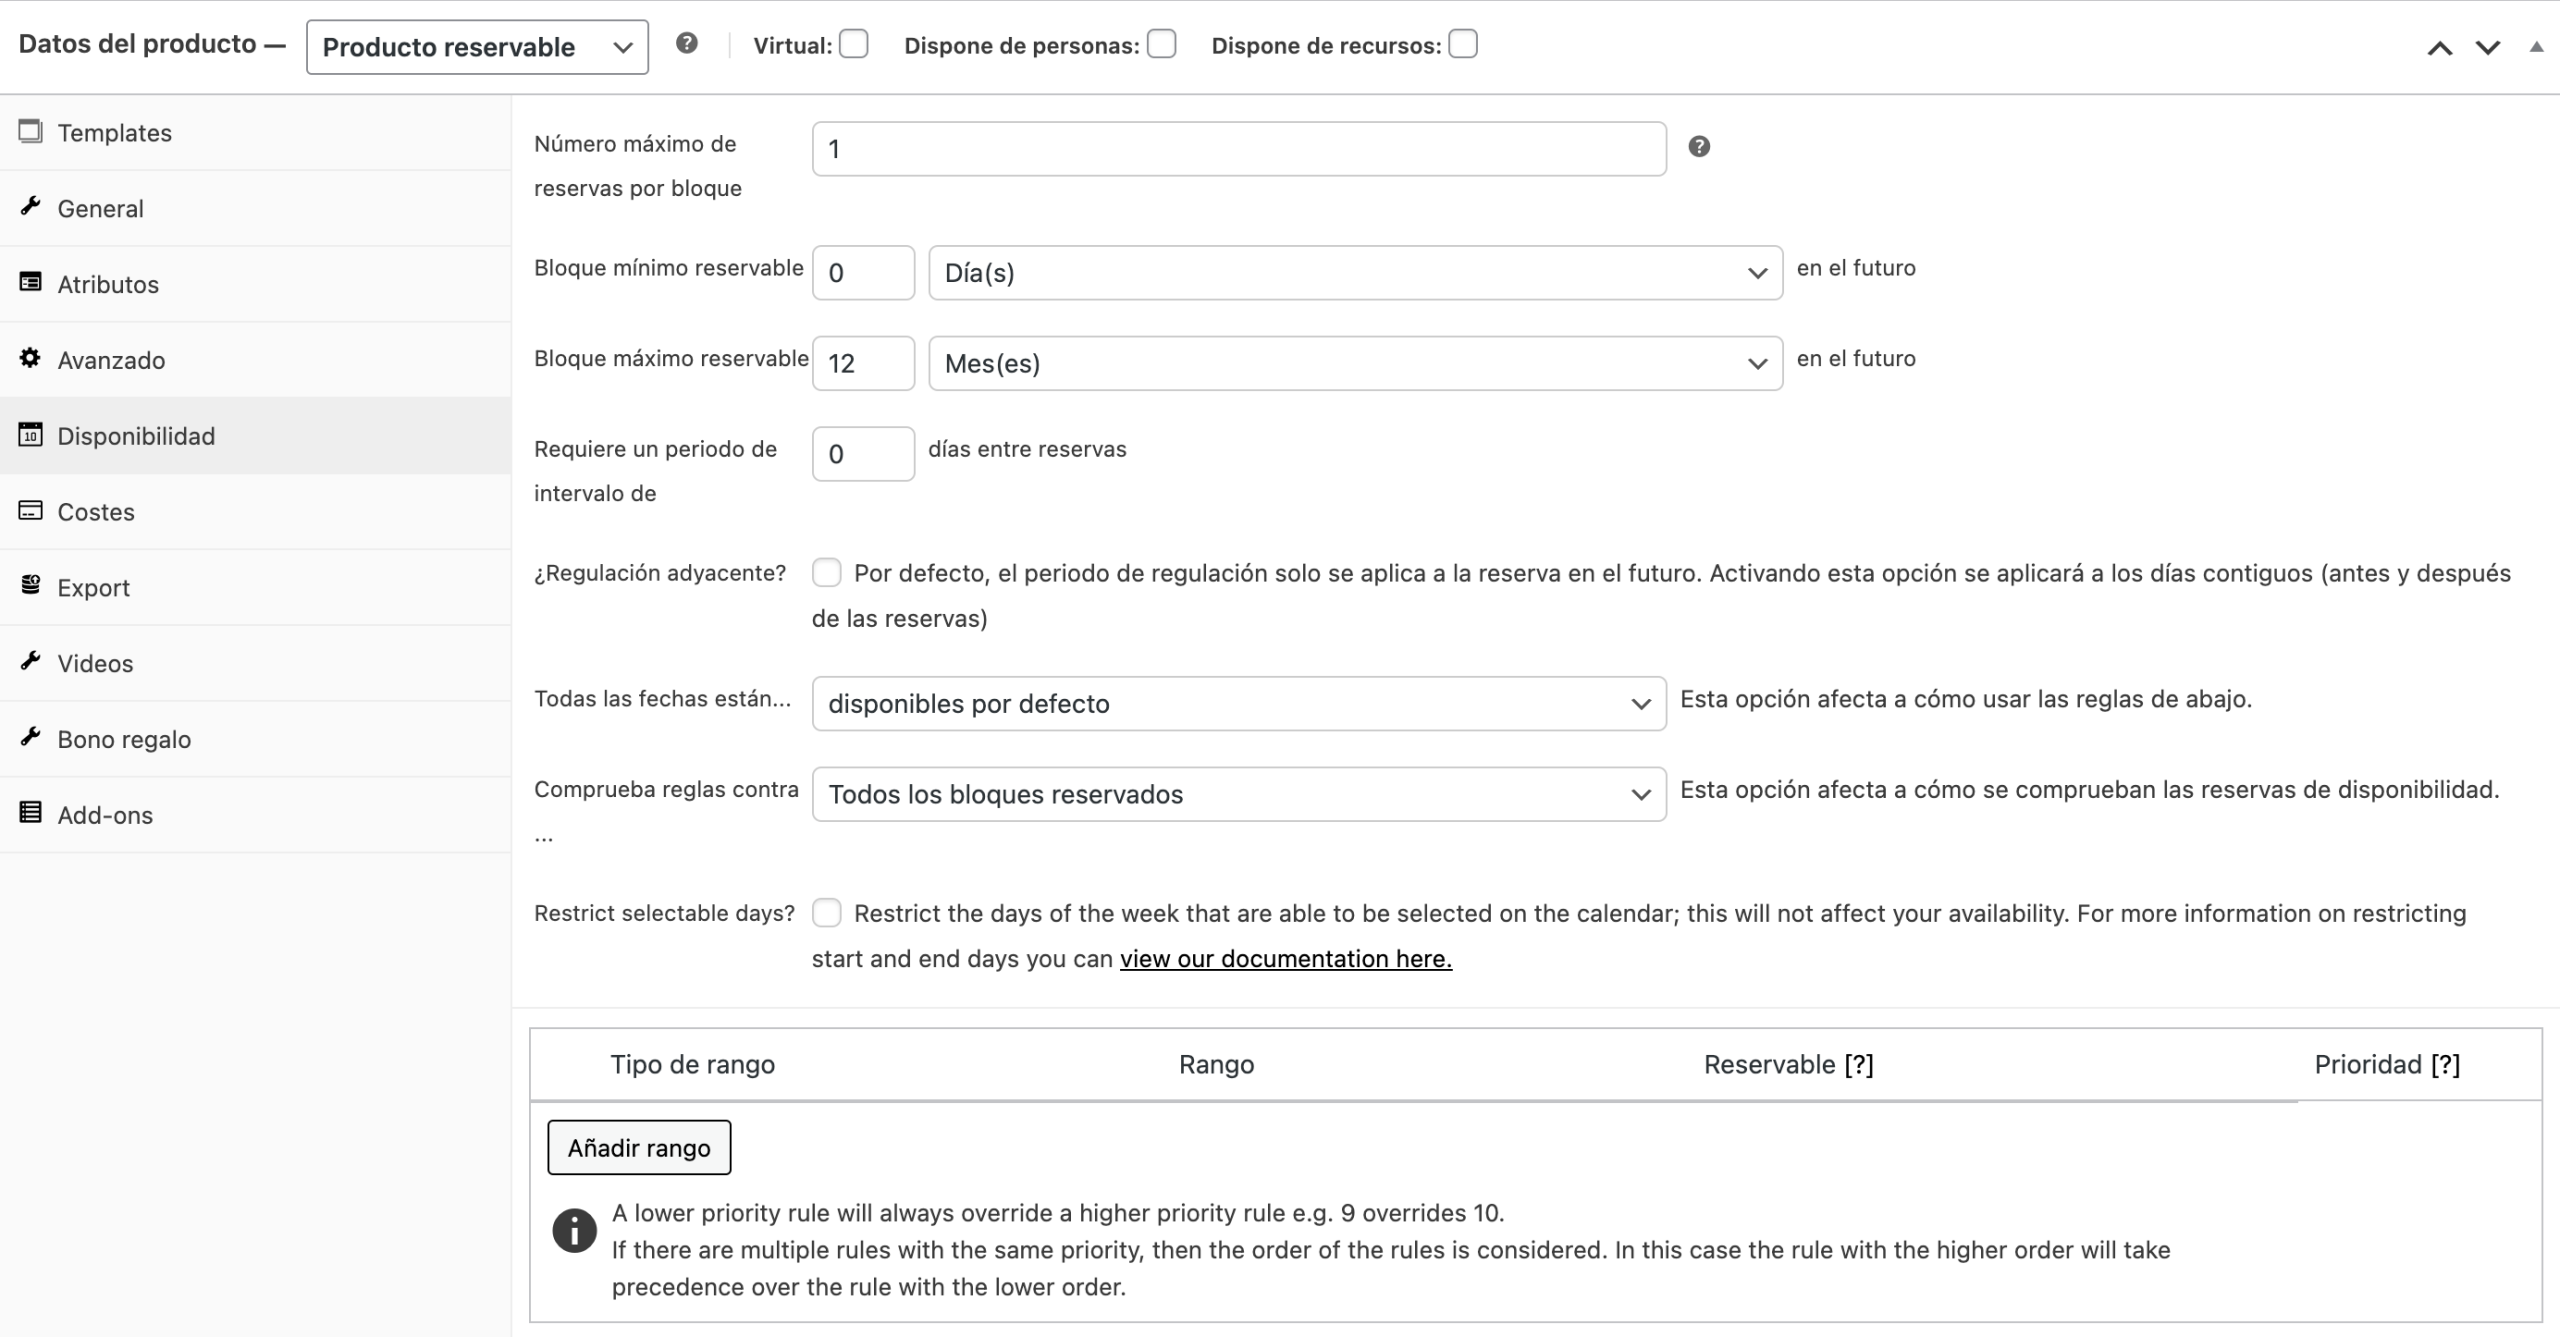Click help icon beside máximo de reservas field

[1698, 147]
